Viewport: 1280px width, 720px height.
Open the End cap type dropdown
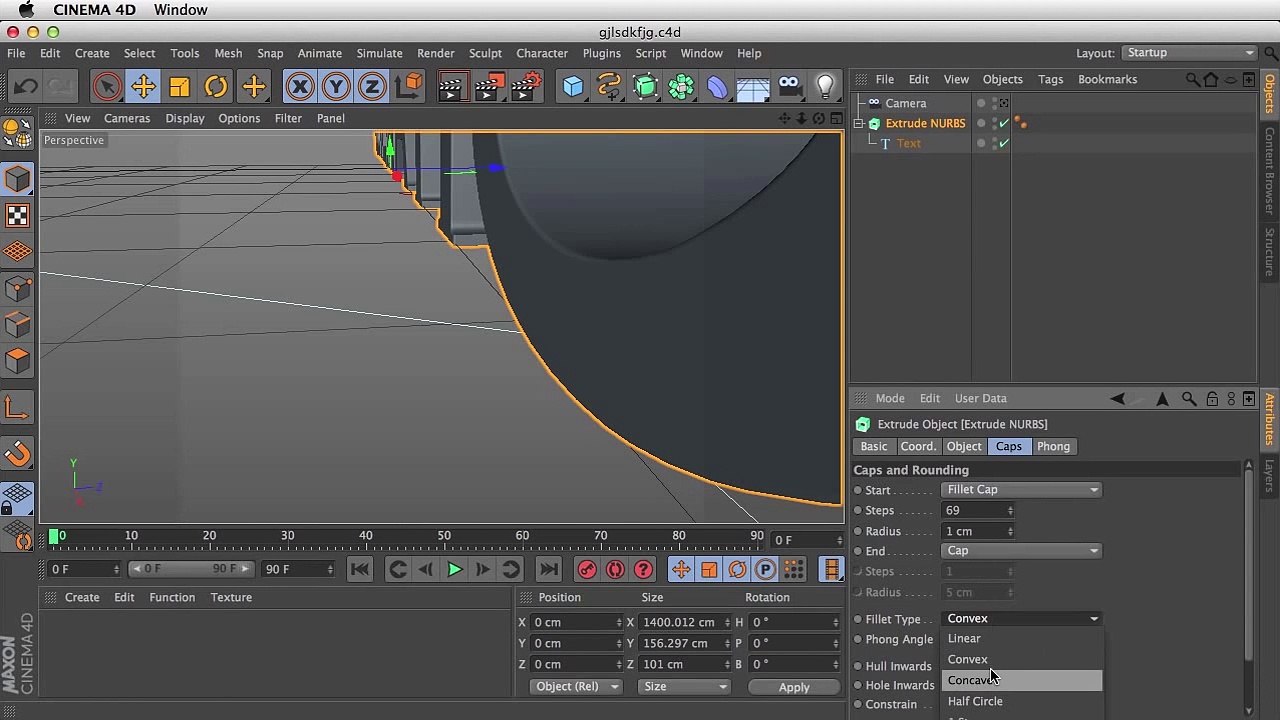coord(1021,551)
